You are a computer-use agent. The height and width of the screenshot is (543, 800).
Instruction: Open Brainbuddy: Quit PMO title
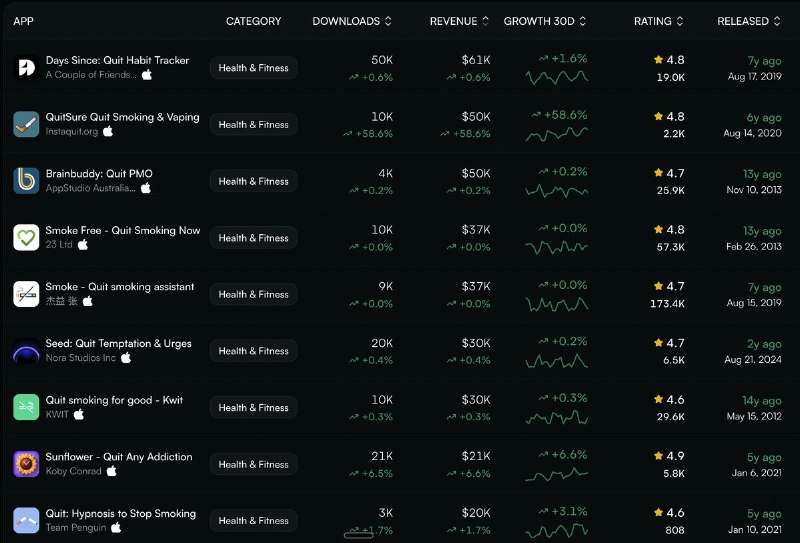pos(99,174)
